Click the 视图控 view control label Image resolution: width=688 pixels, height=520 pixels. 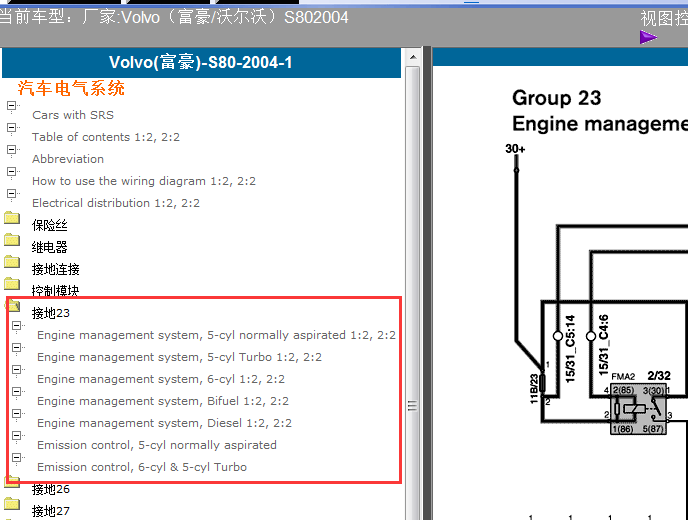coord(664,18)
